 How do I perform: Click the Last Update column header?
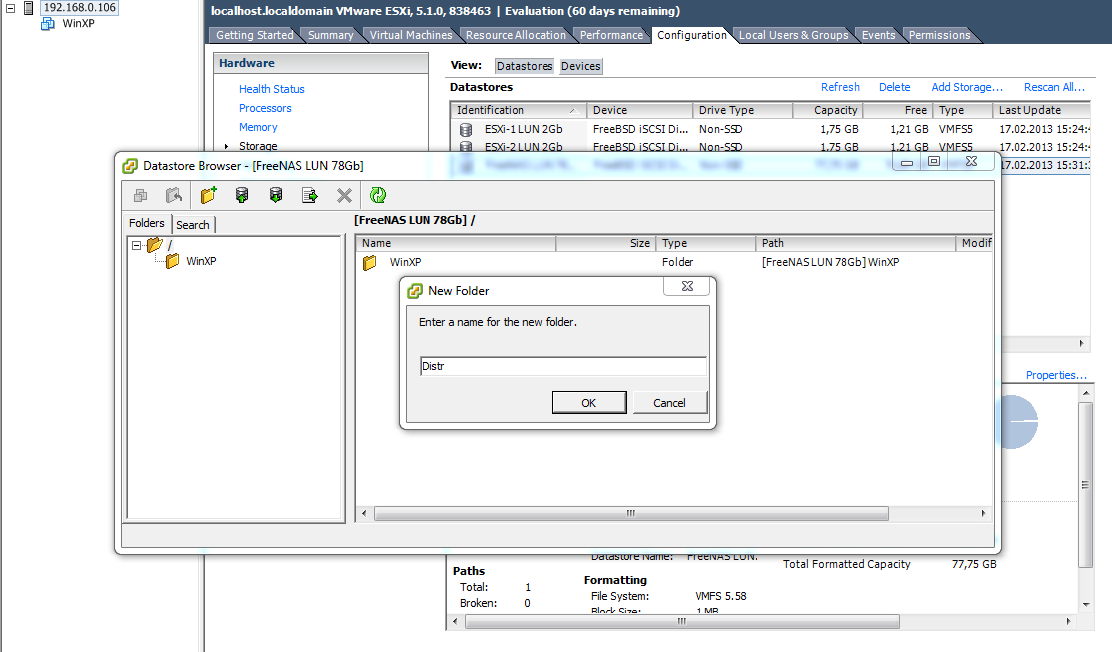coord(1041,110)
